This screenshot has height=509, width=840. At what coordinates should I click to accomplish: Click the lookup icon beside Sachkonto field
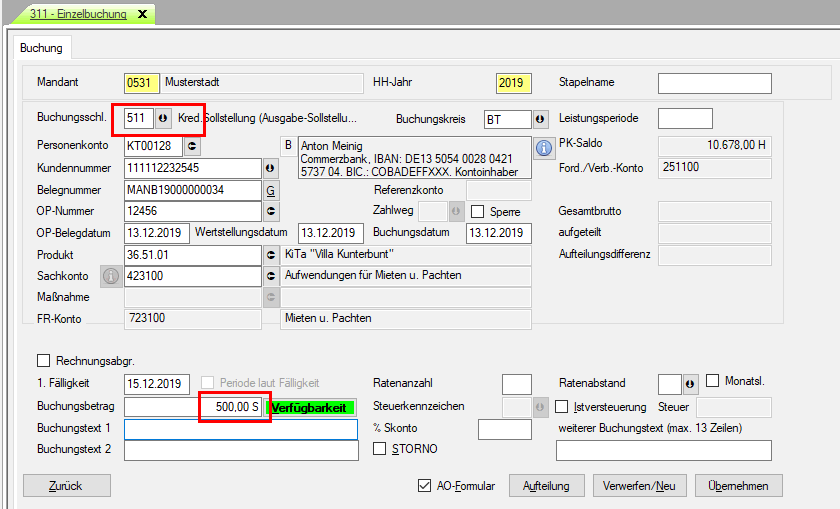pos(270,276)
